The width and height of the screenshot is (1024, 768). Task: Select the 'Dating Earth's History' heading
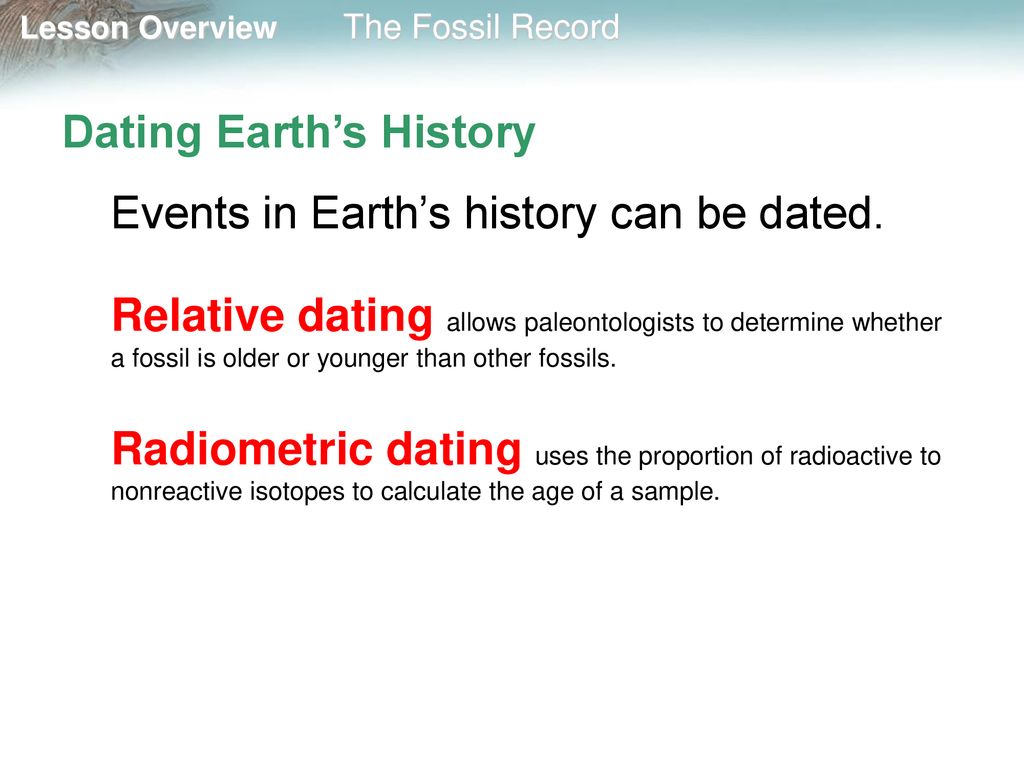[299, 133]
